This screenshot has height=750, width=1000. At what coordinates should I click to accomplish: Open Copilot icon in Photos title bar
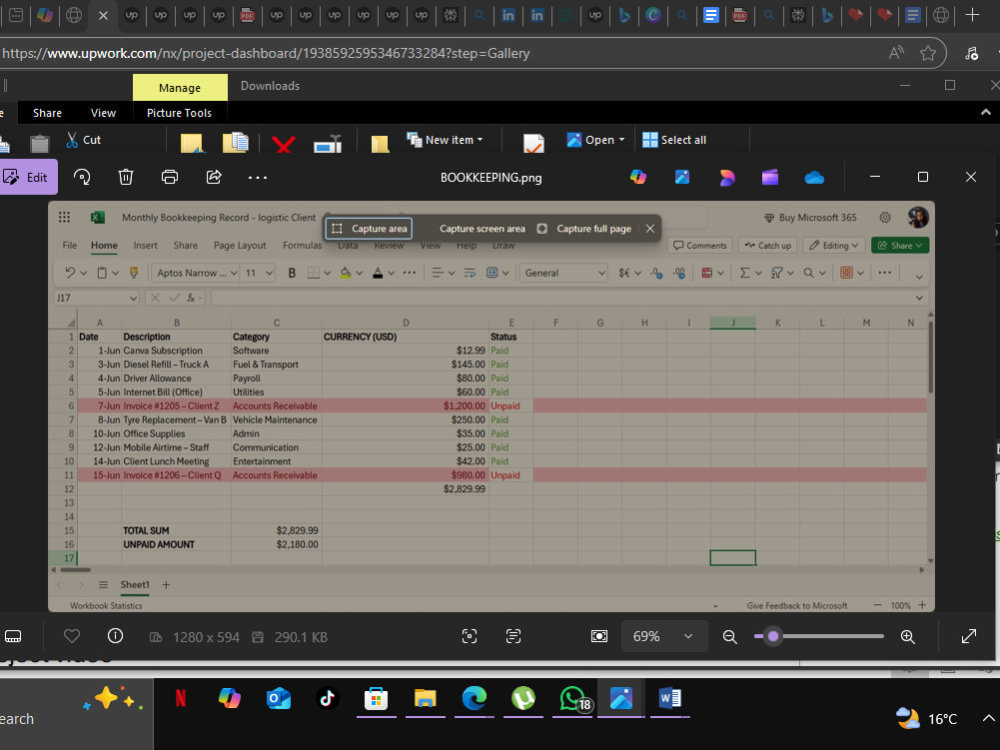point(638,177)
